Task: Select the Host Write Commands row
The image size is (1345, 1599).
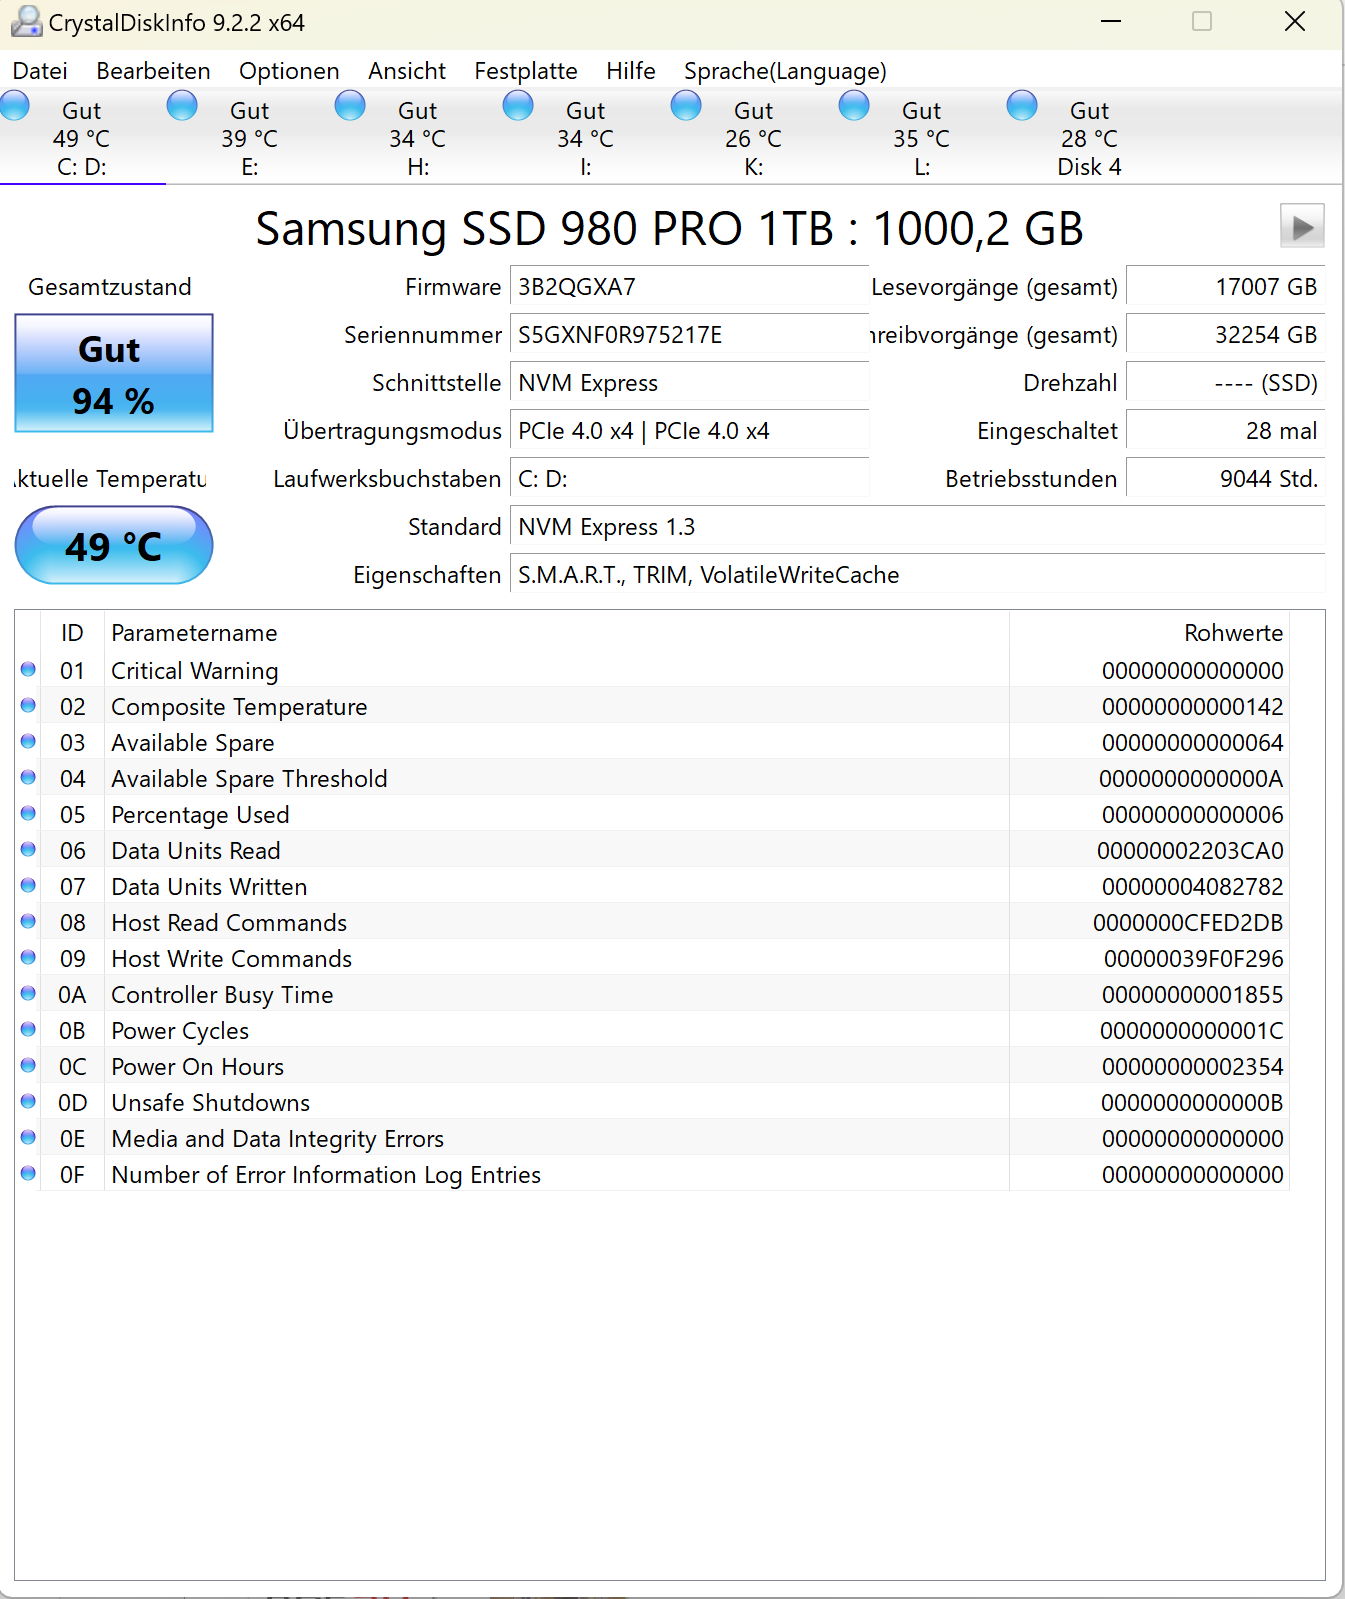Action: pos(653,958)
